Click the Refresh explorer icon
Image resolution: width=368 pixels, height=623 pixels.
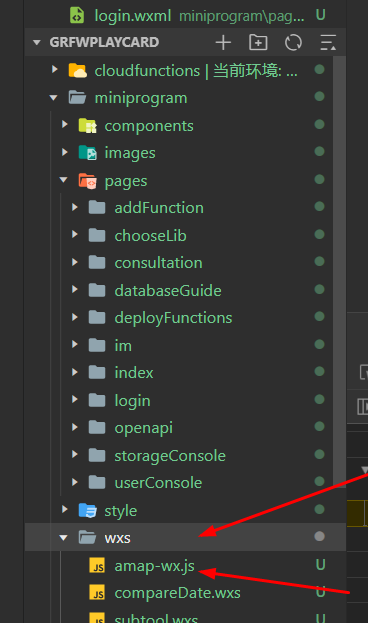pos(293,43)
